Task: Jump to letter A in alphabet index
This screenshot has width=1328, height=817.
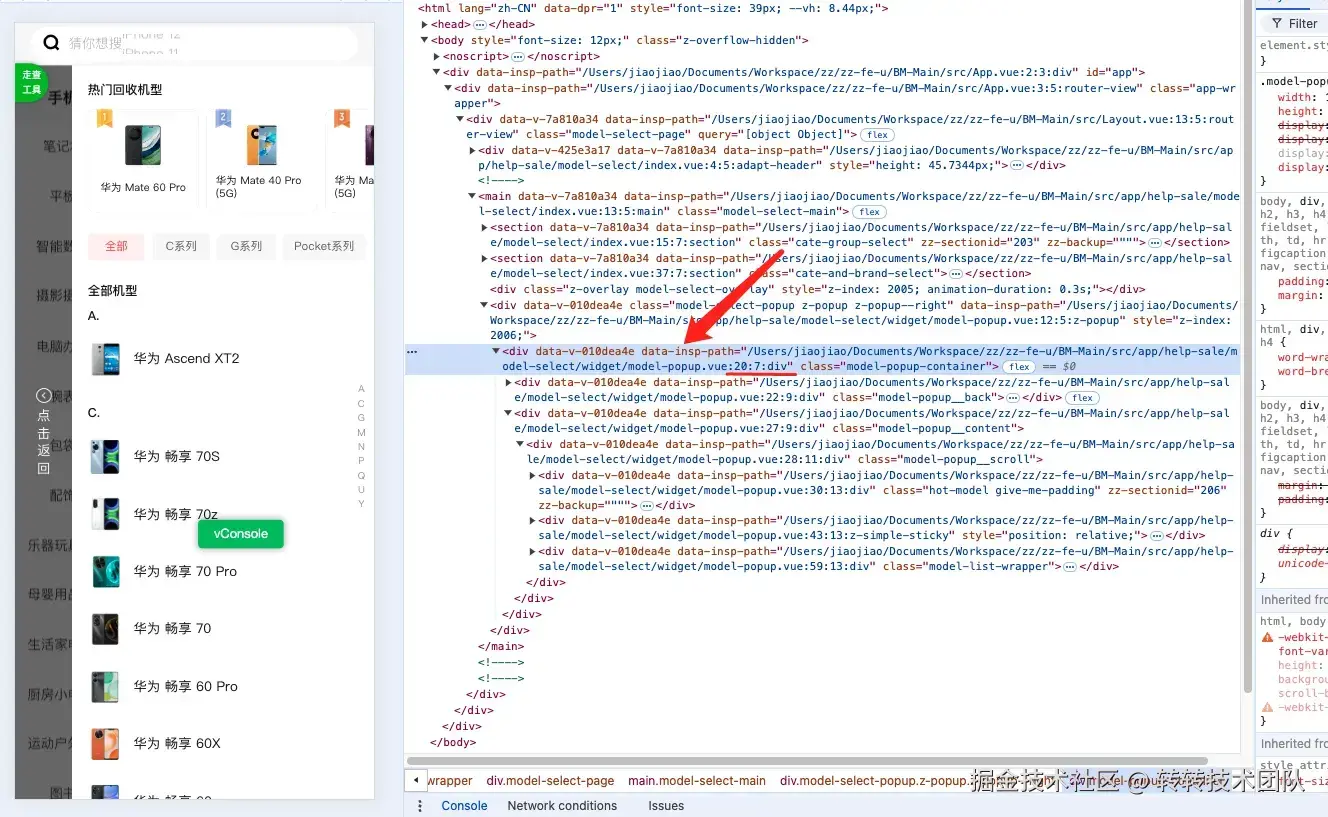Action: click(361, 389)
